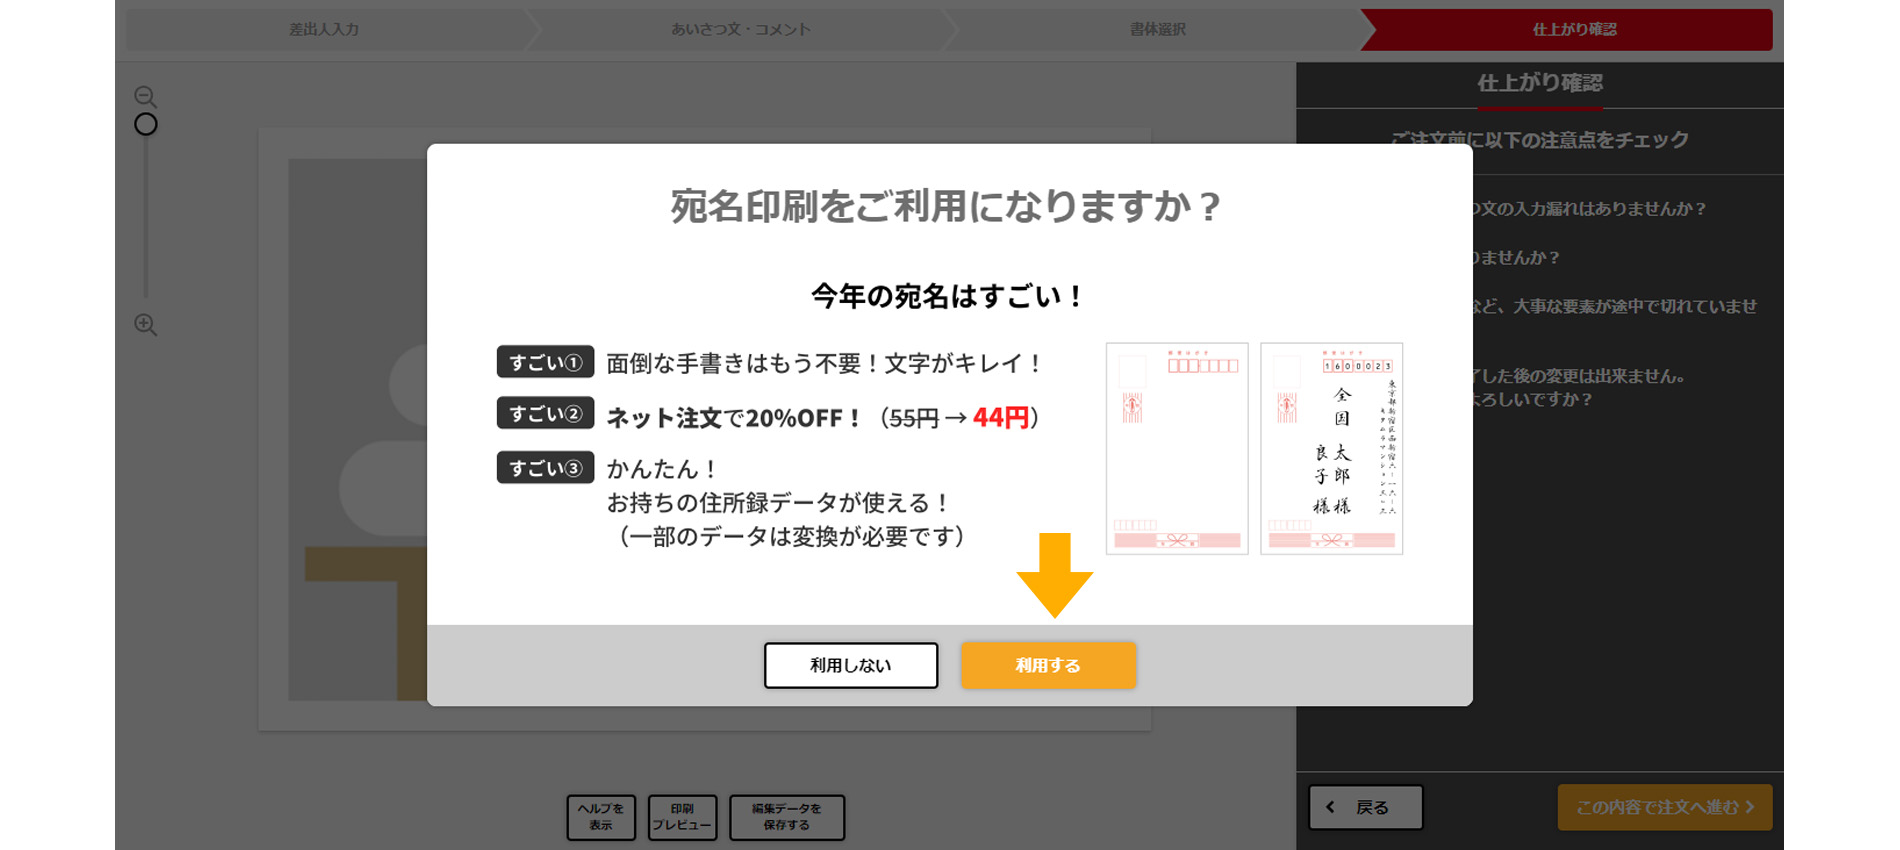Click the text 今年の宛名はすごい!
1900x850 pixels.
[x=946, y=296]
